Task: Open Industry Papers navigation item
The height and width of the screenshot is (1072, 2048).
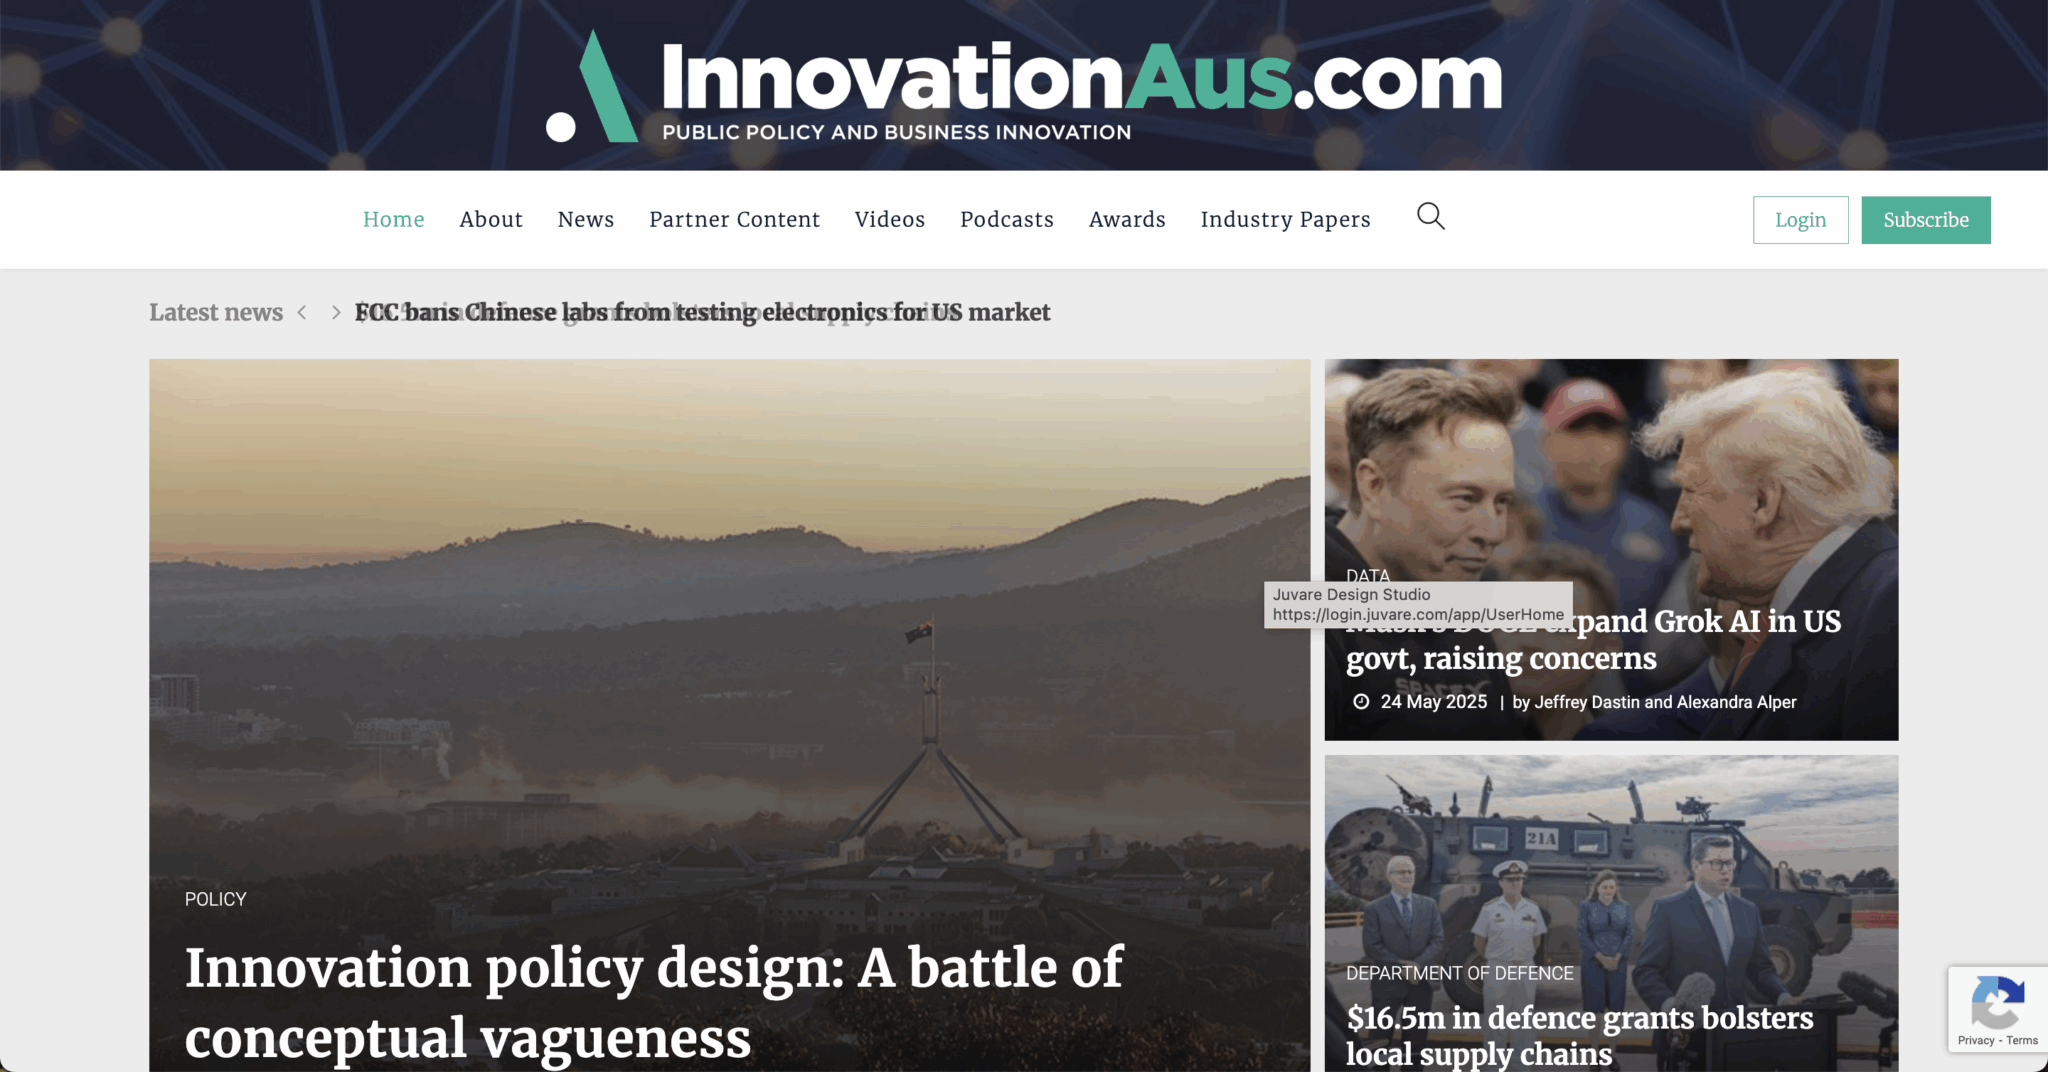Action: (1286, 220)
